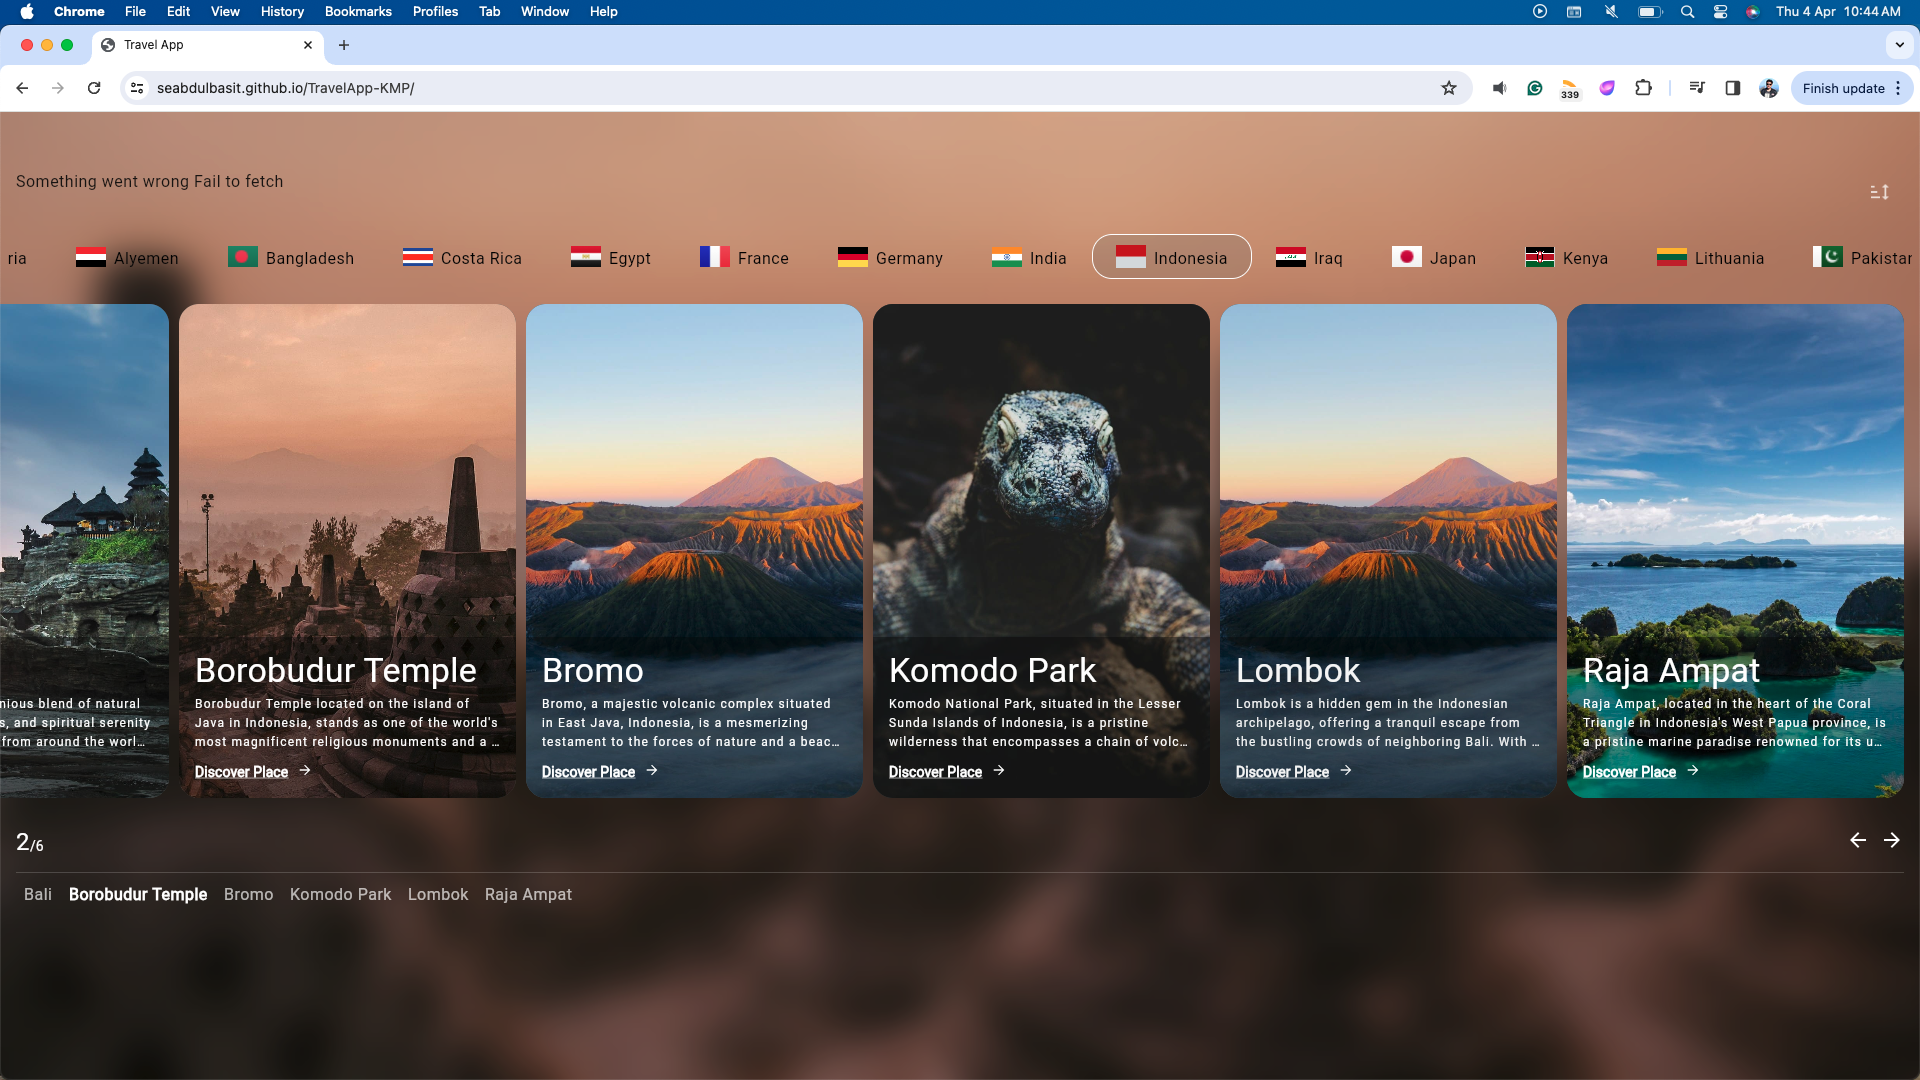Open macOS Control Center
This screenshot has width=1920, height=1080.
(x=1720, y=12)
